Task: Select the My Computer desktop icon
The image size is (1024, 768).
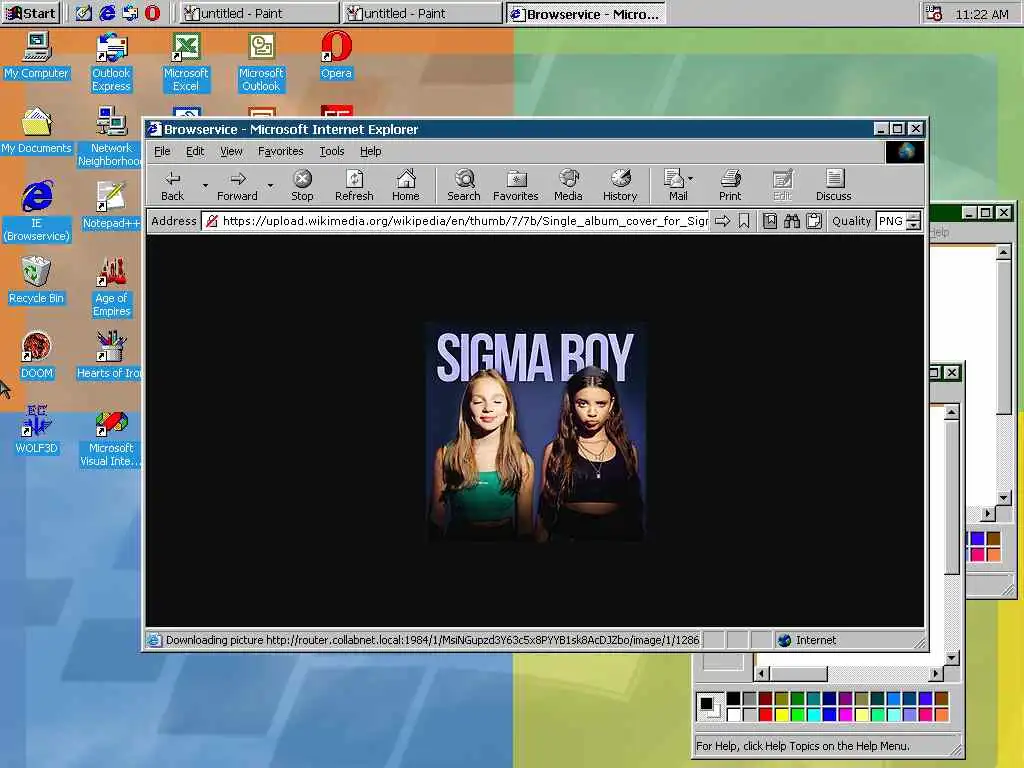Action: [x=36, y=56]
